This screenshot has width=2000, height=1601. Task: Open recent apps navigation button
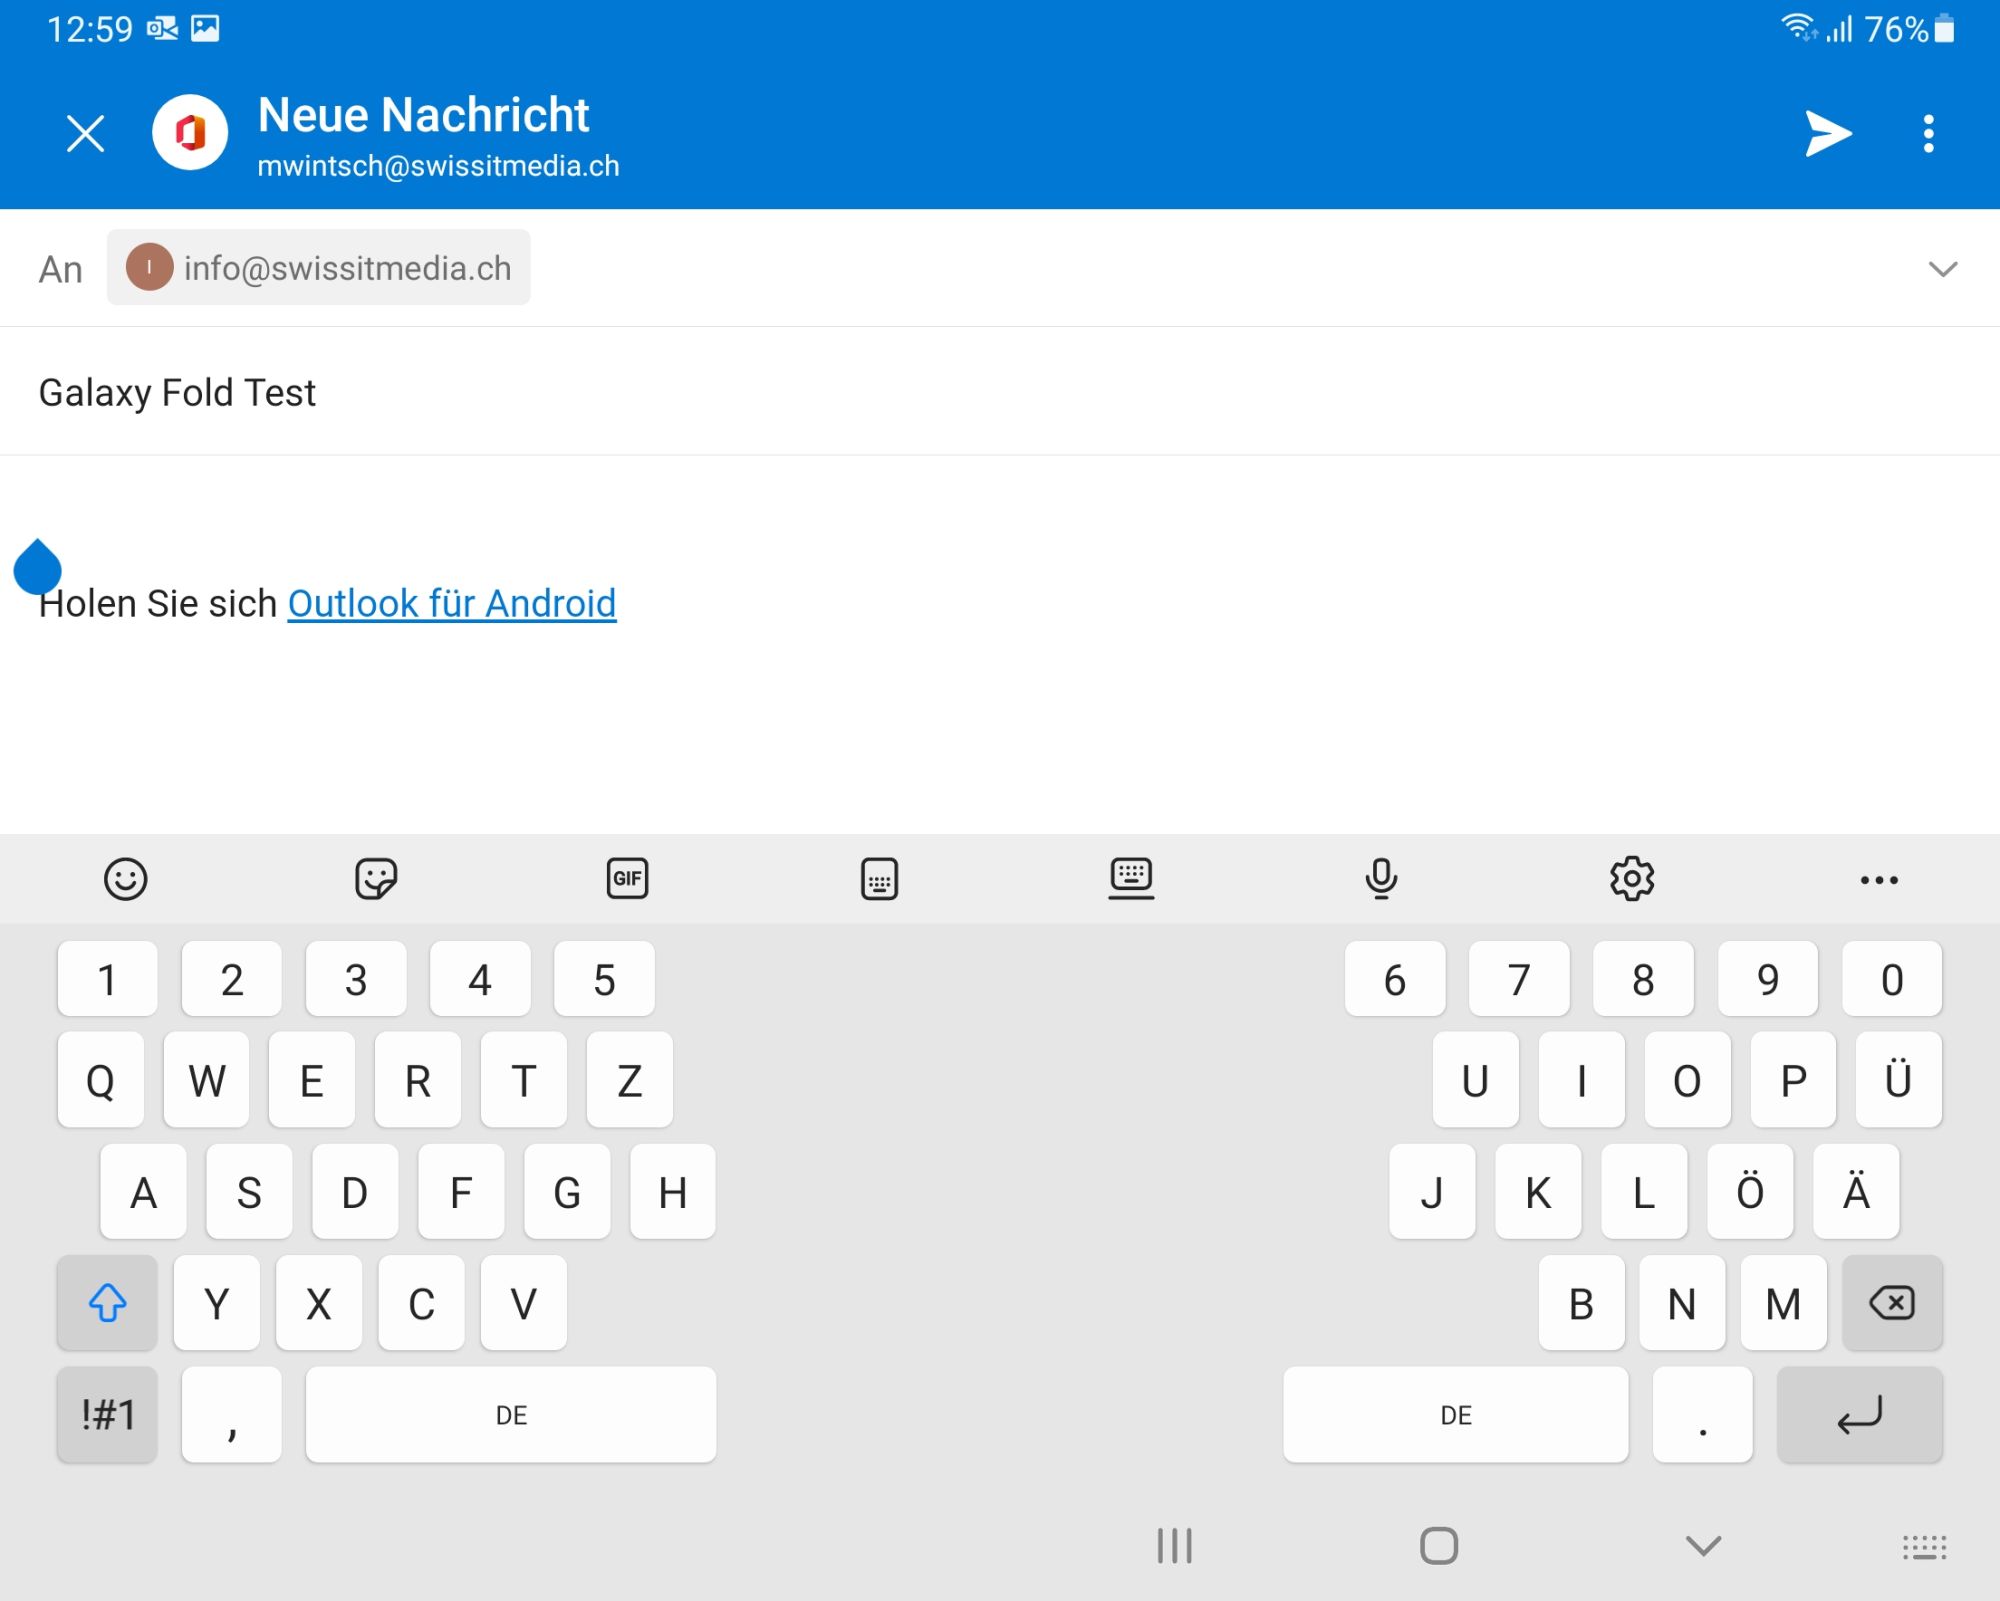1175,1546
